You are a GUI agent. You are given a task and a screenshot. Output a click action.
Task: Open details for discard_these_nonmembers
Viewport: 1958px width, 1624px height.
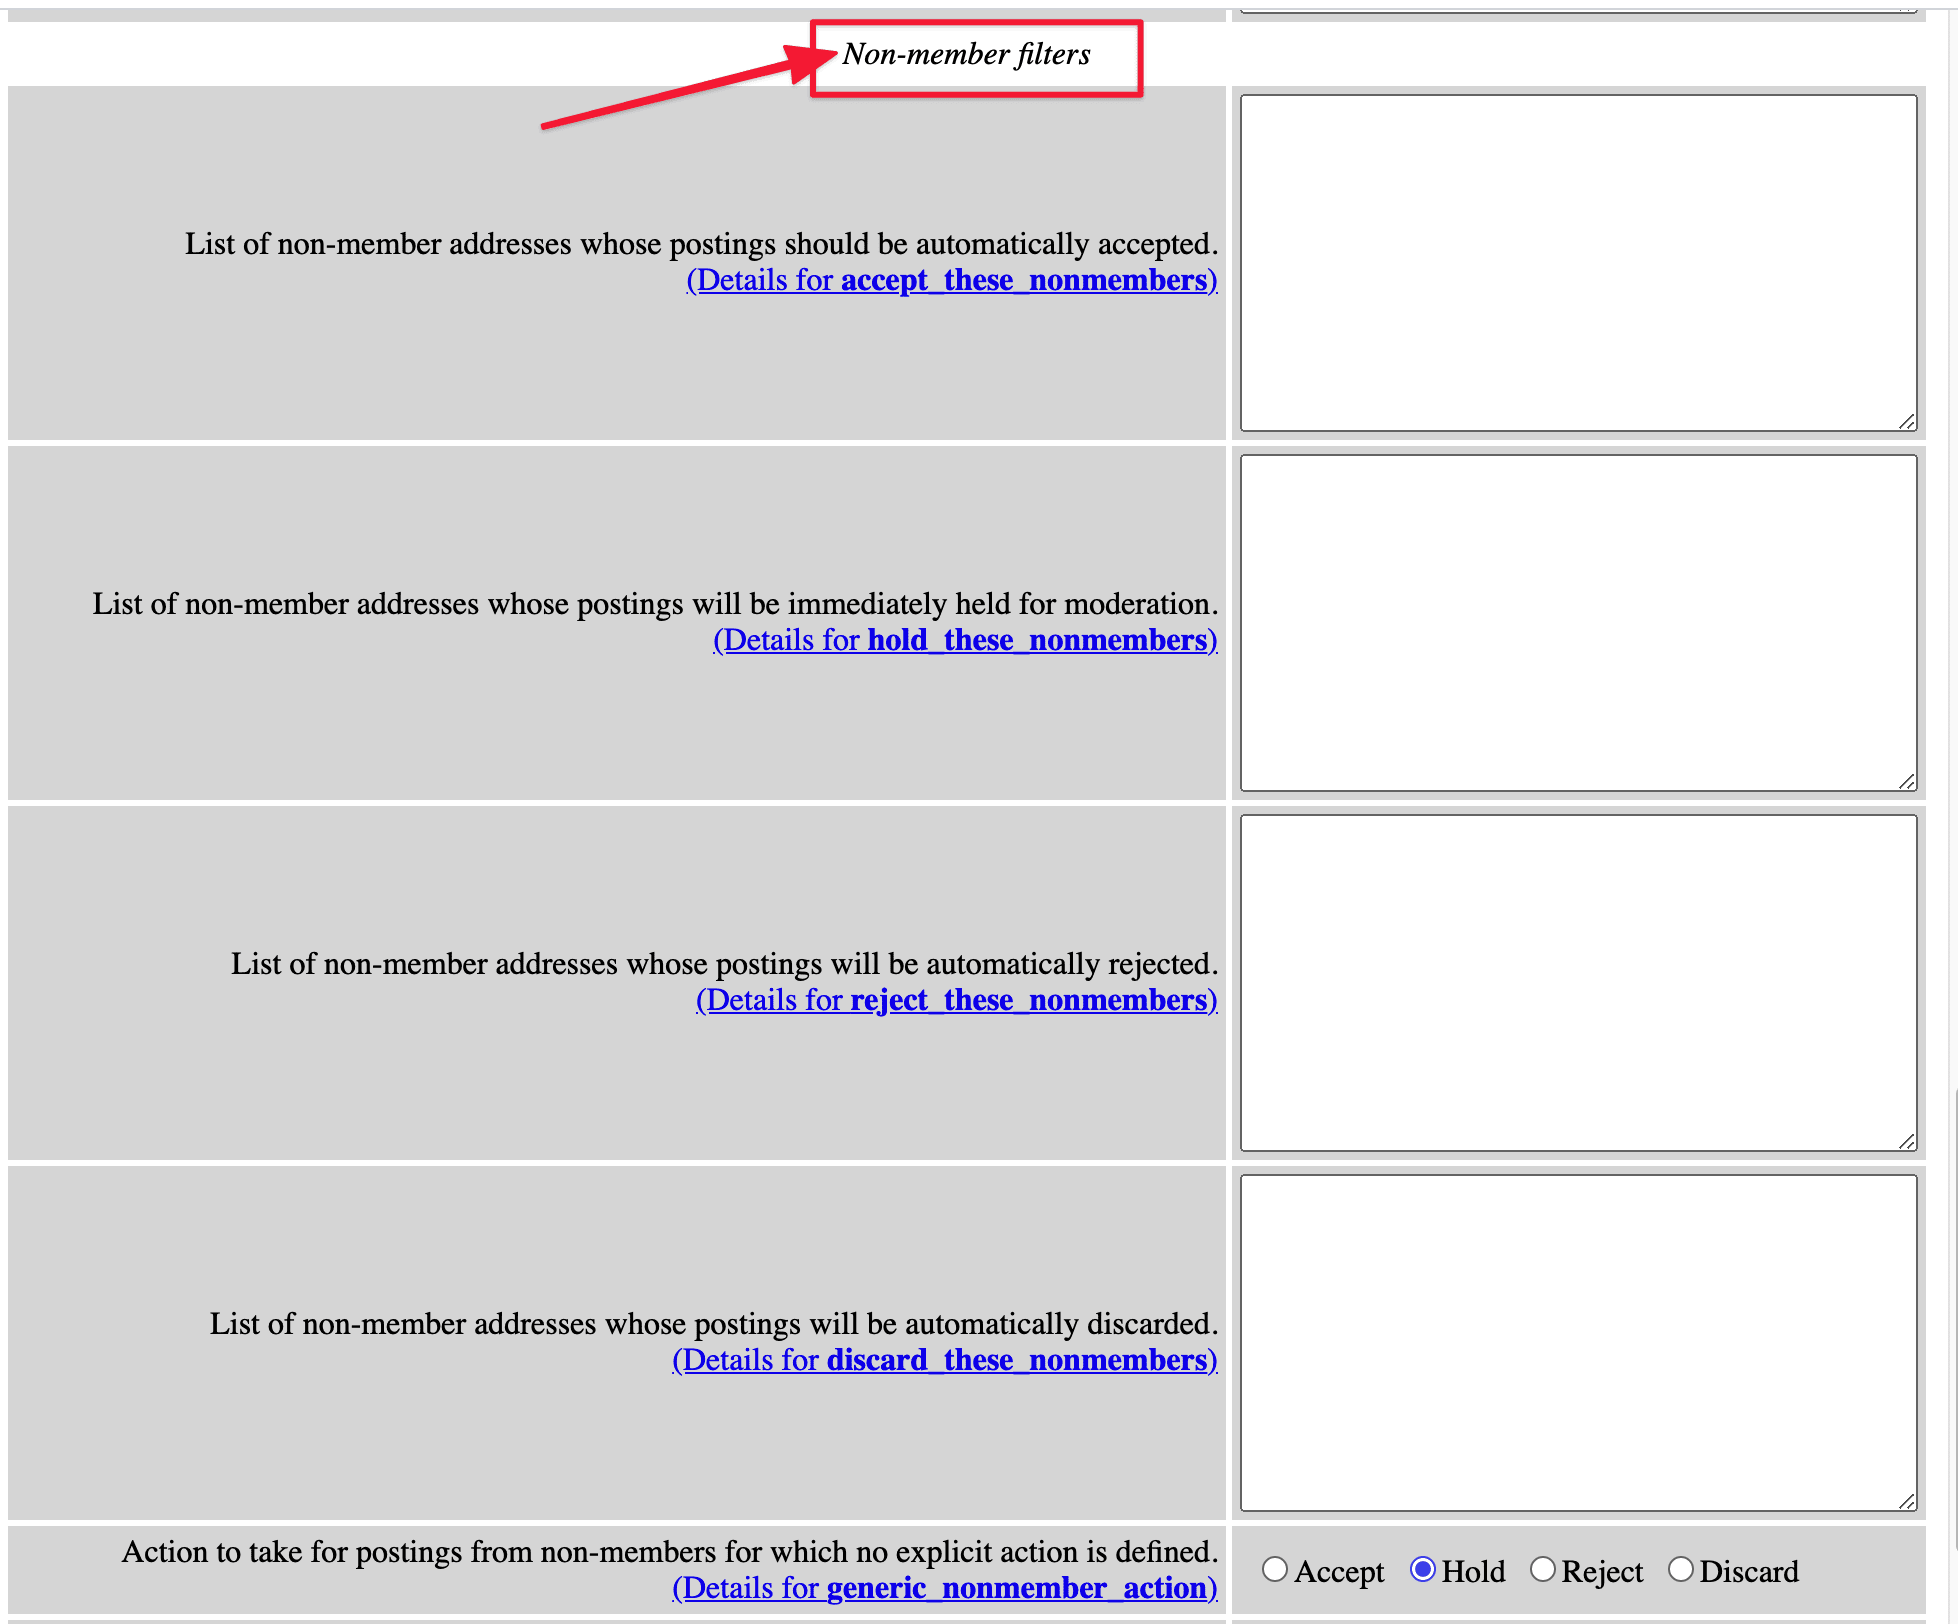point(944,1360)
